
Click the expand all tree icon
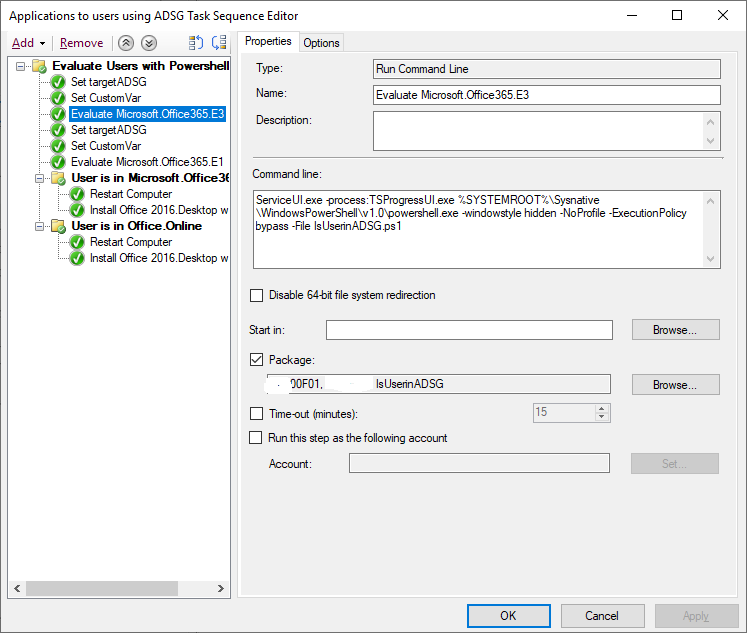click(195, 43)
